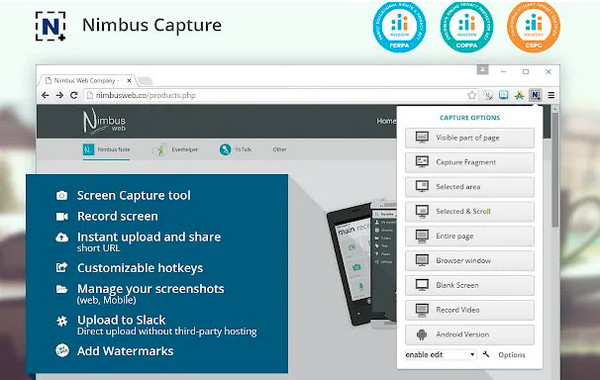Click the phone mockup image on the page
600x380 pixels.
tap(362, 263)
